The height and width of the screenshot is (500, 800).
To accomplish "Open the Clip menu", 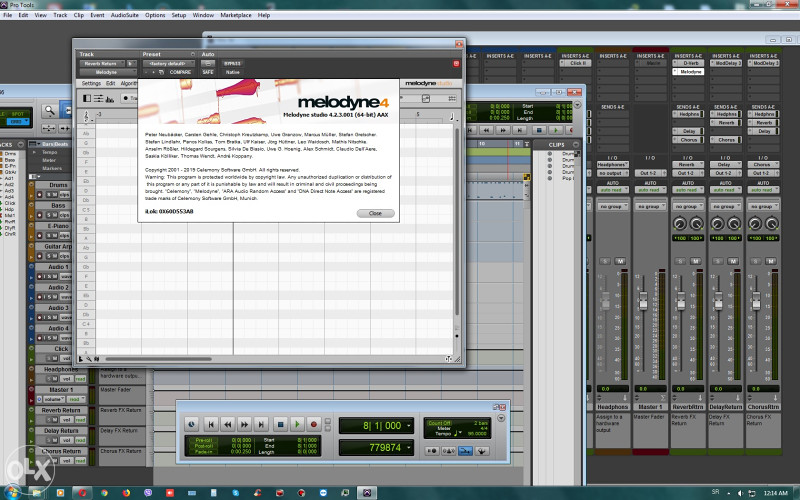I will click(x=79, y=15).
